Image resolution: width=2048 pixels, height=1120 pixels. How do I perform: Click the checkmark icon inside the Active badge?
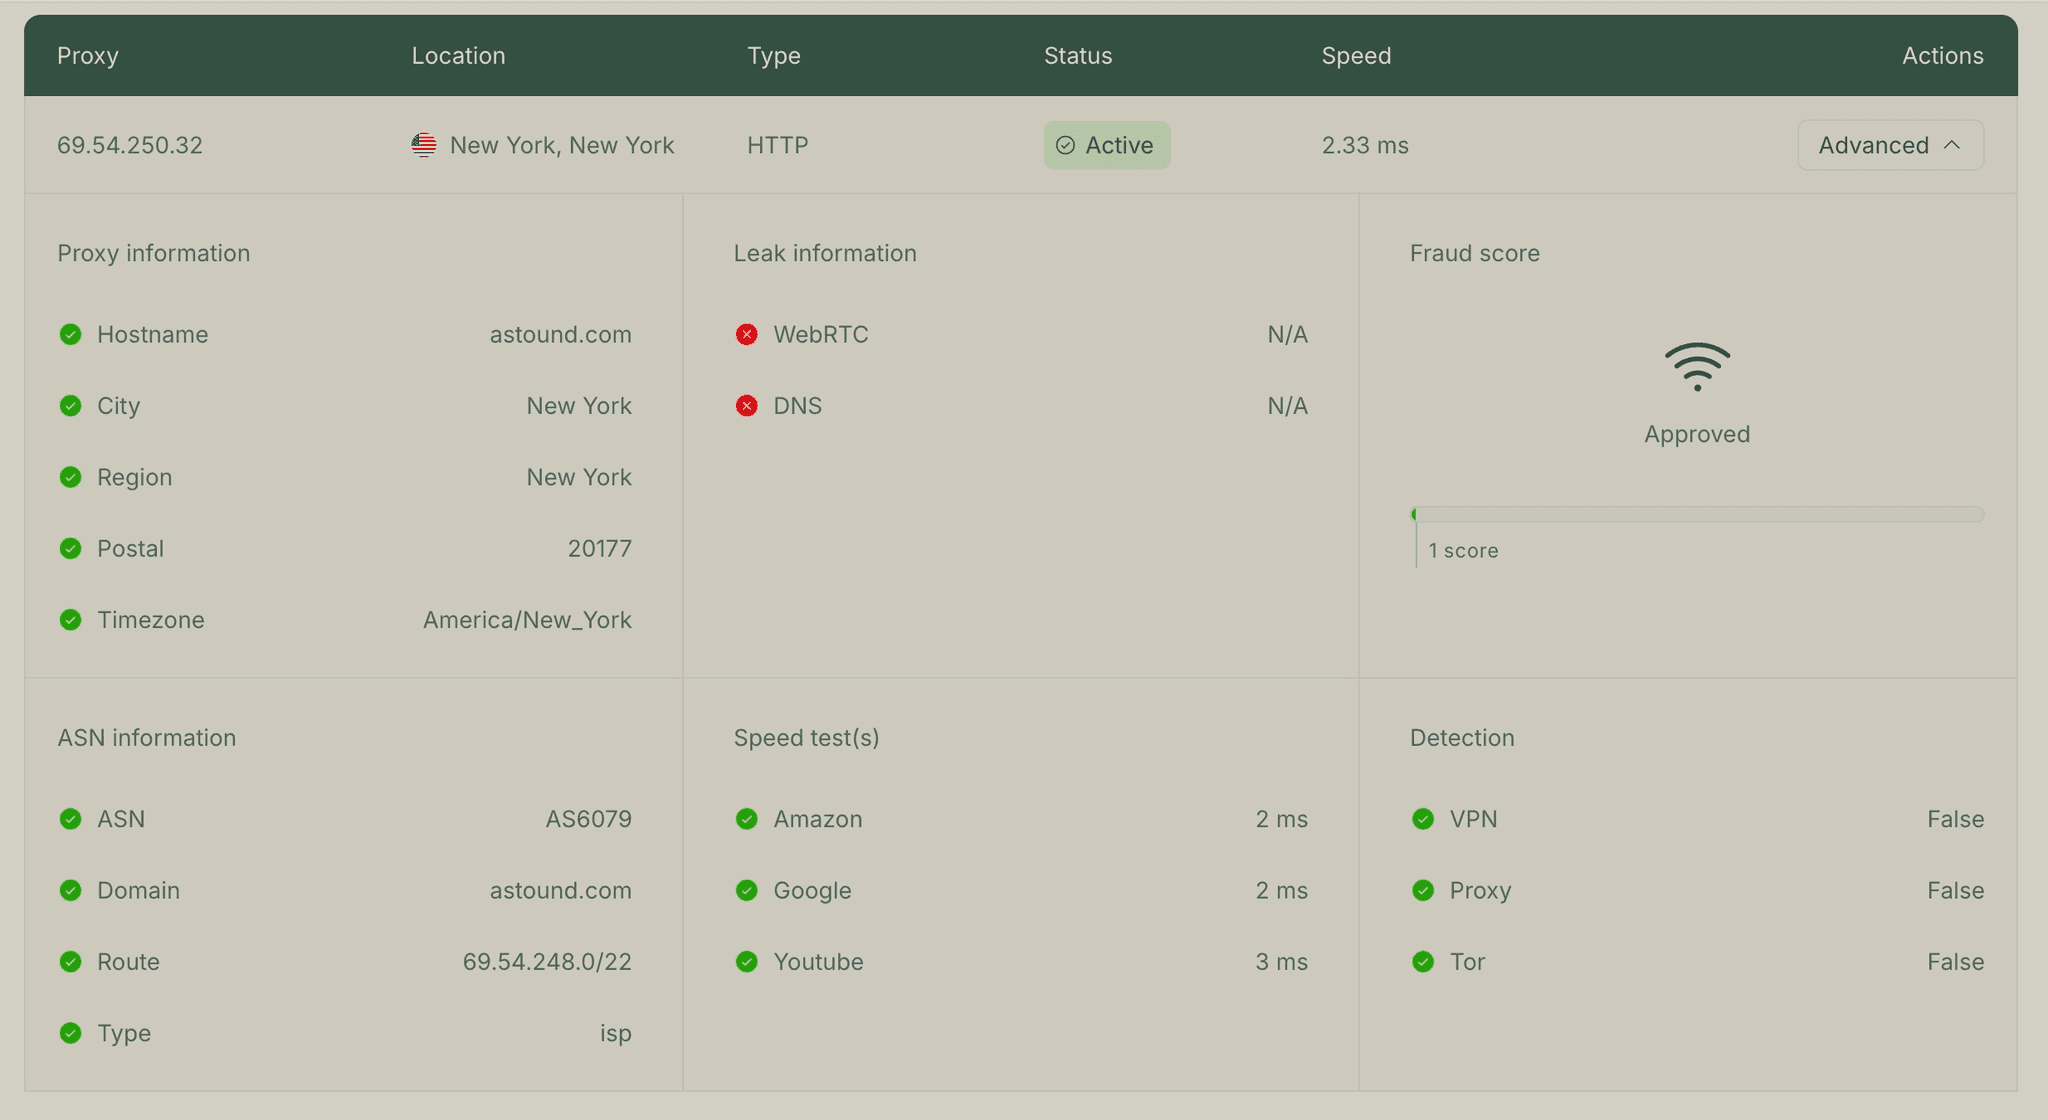pos(1066,145)
